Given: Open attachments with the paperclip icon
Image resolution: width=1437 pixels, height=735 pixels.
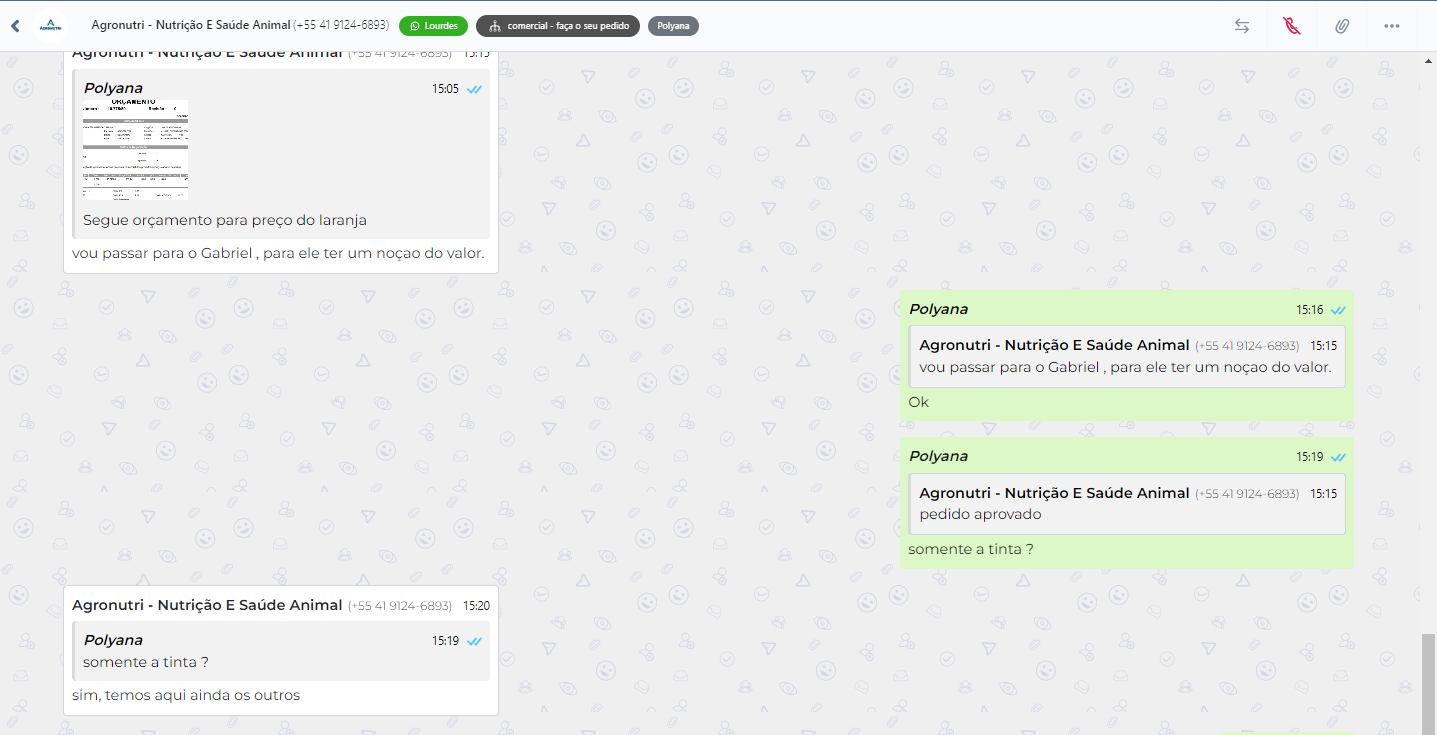Looking at the screenshot, I should (1342, 26).
